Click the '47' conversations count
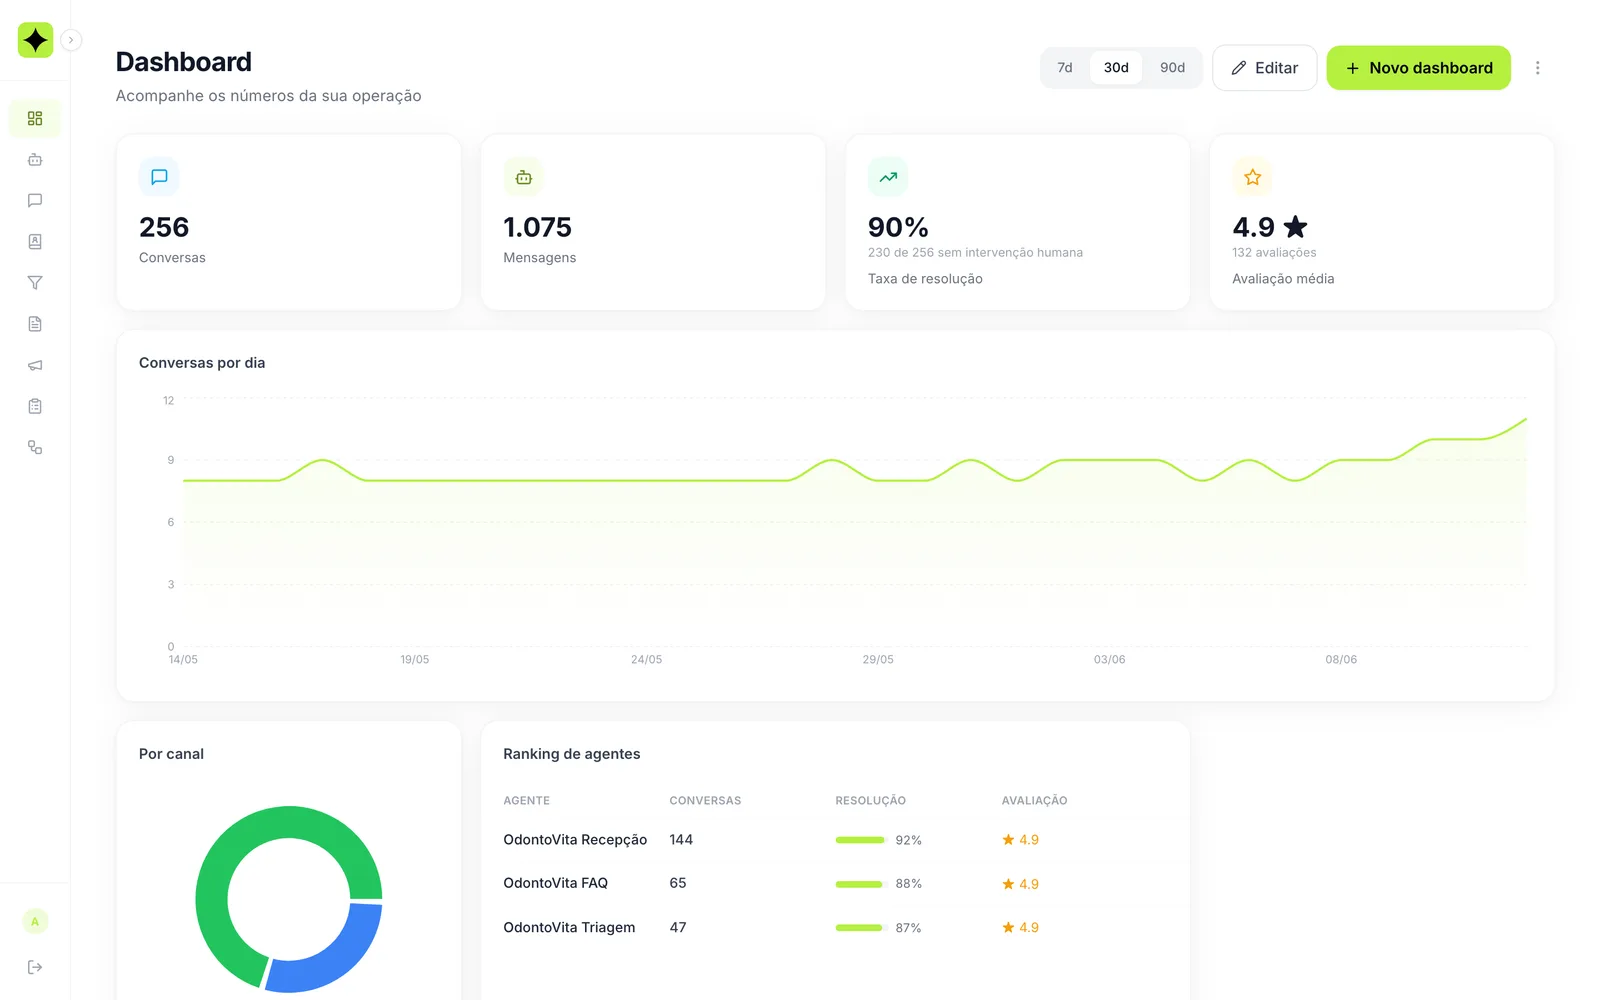This screenshot has height=1000, width=1600. pos(678,928)
